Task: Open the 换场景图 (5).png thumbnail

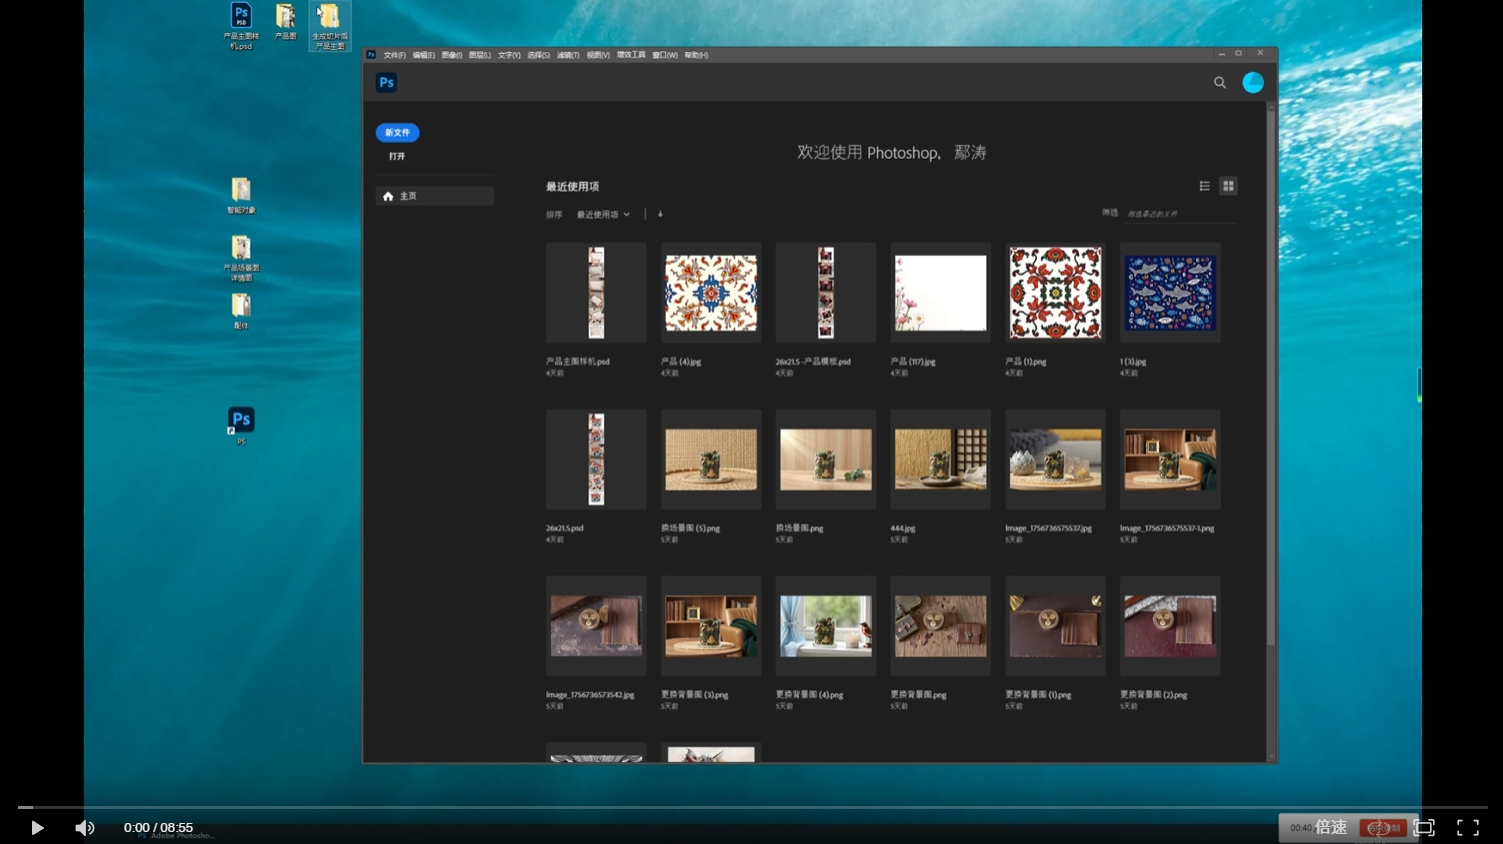Action: (711, 459)
